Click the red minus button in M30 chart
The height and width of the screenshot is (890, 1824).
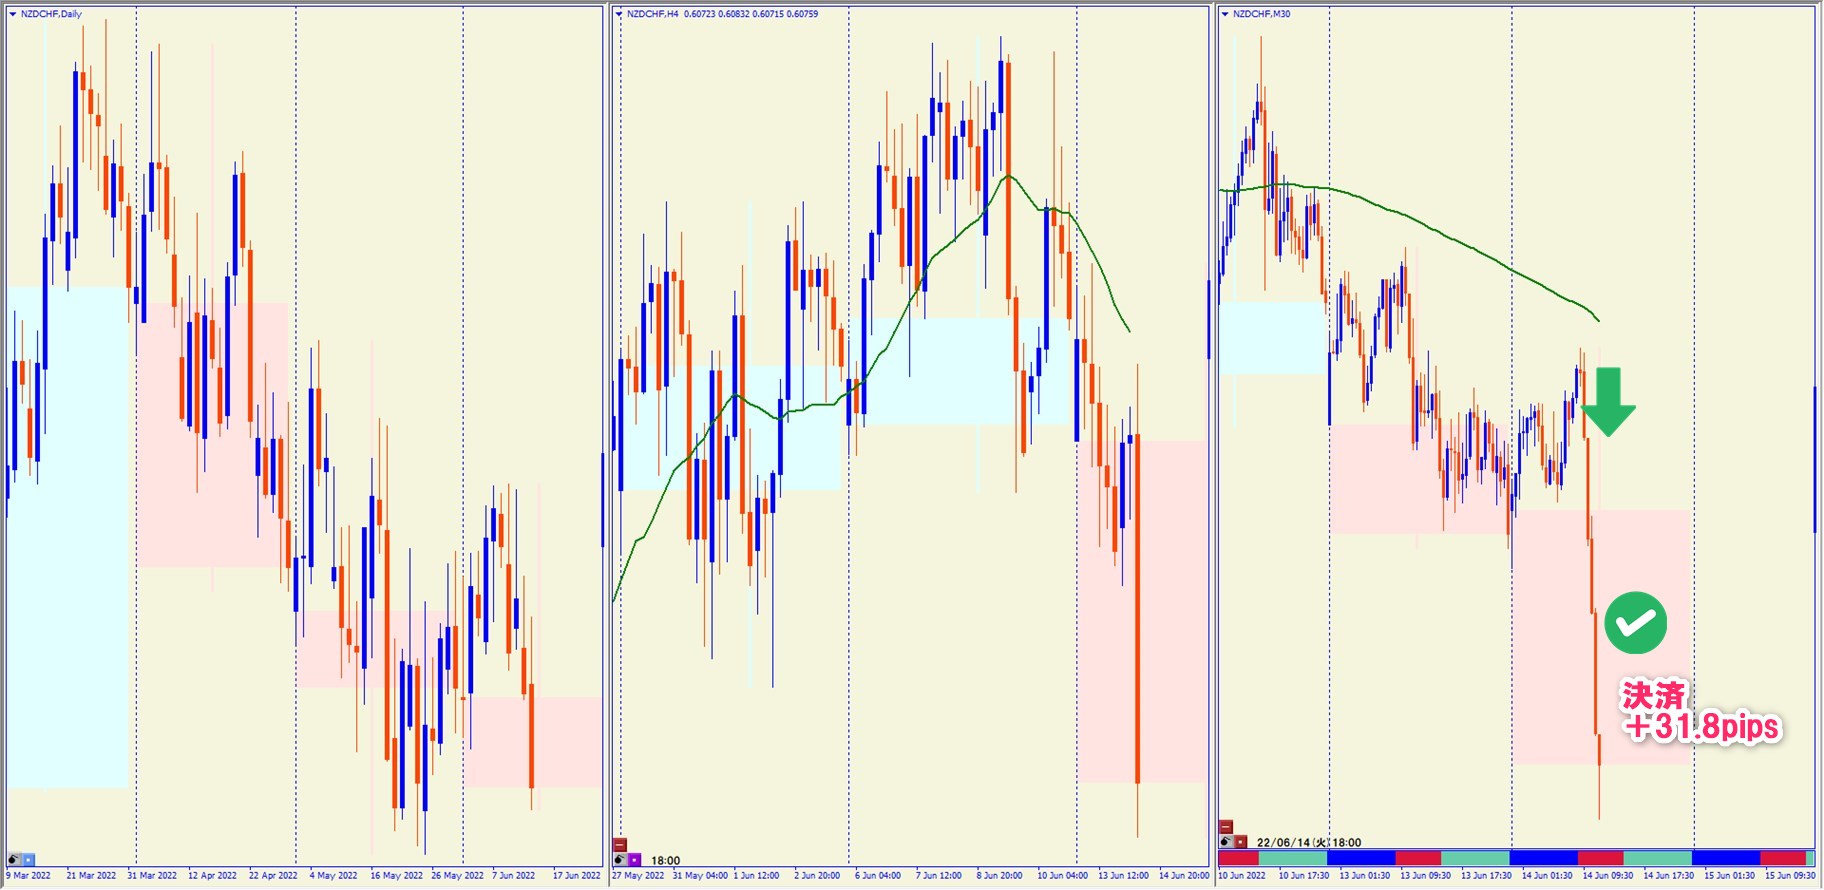tap(1226, 827)
